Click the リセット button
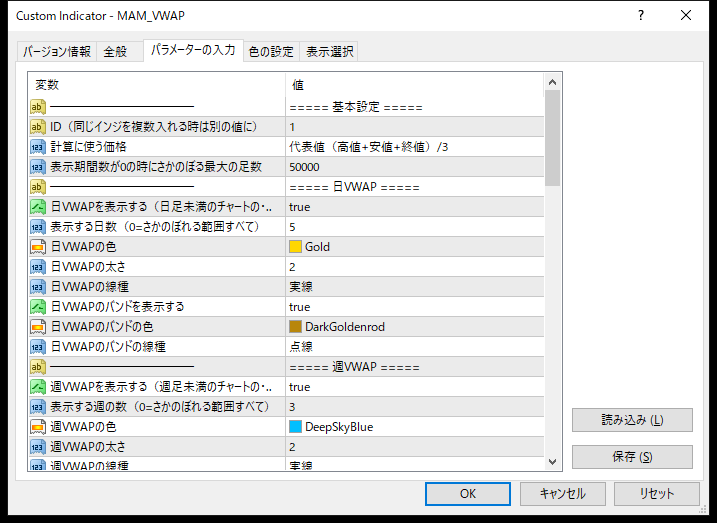This screenshot has height=523, width=717. pos(657,494)
